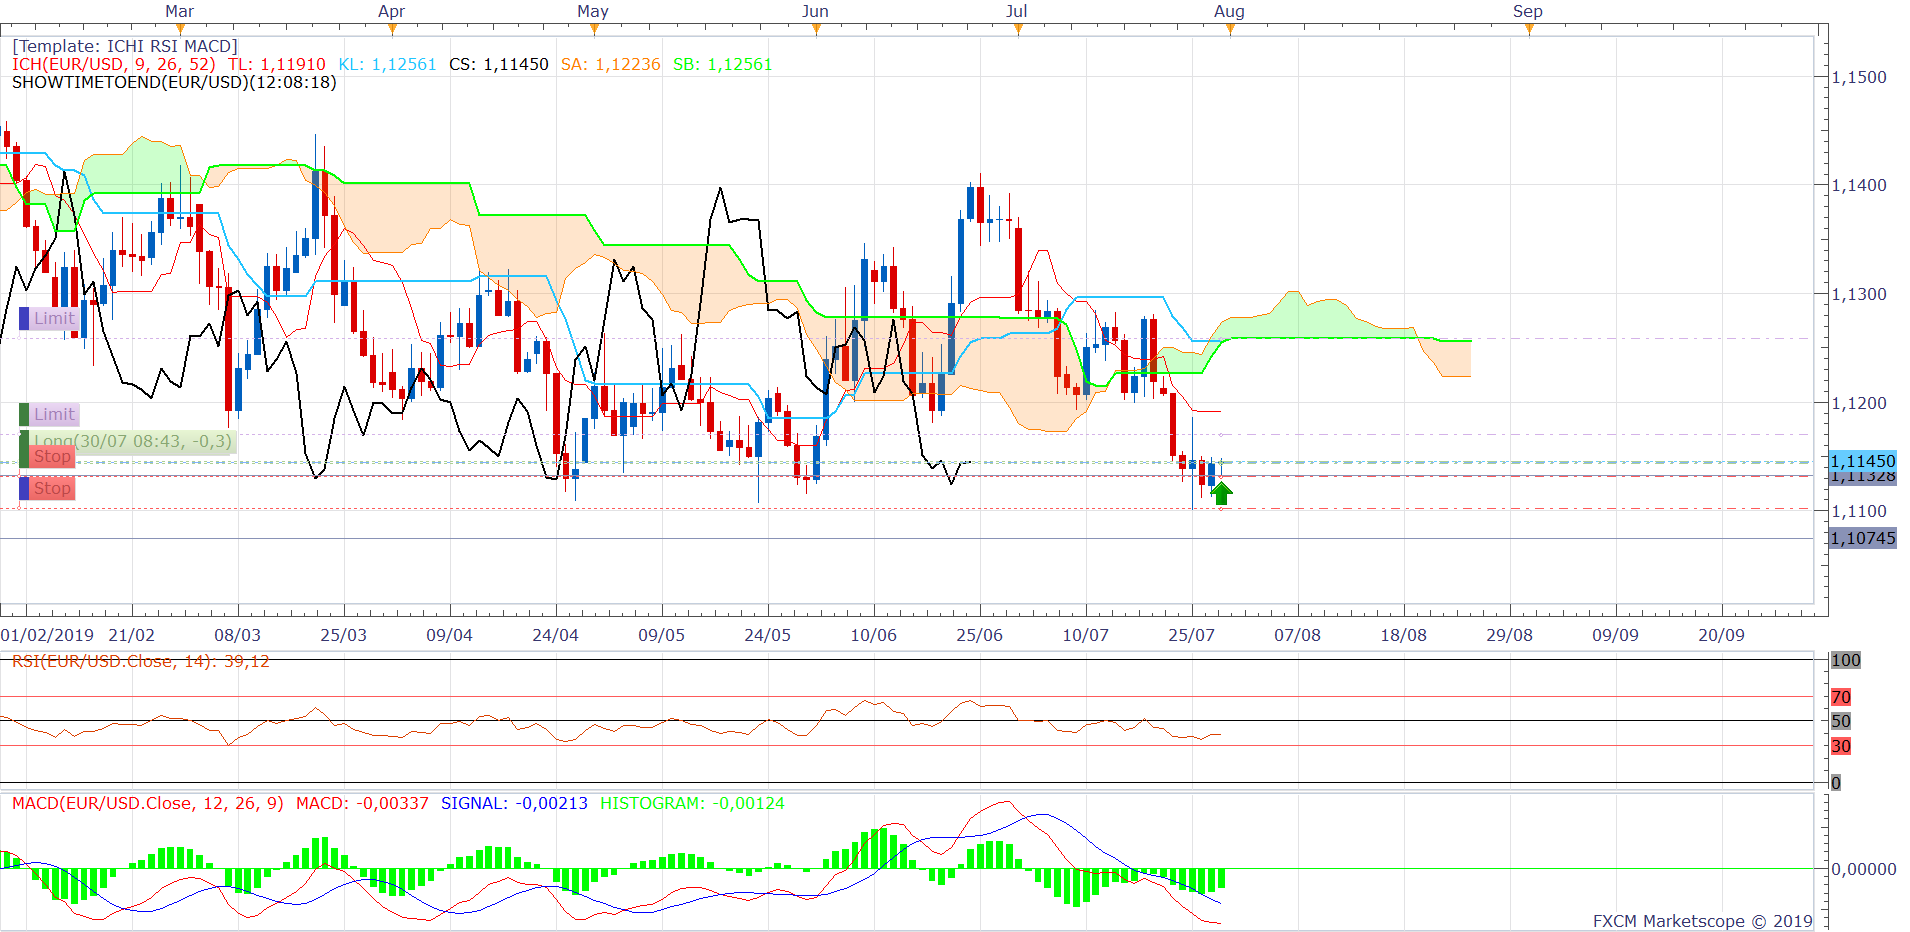This screenshot has height=932, width=1910.
Task: Select the Aug month marker
Action: coord(1230,12)
